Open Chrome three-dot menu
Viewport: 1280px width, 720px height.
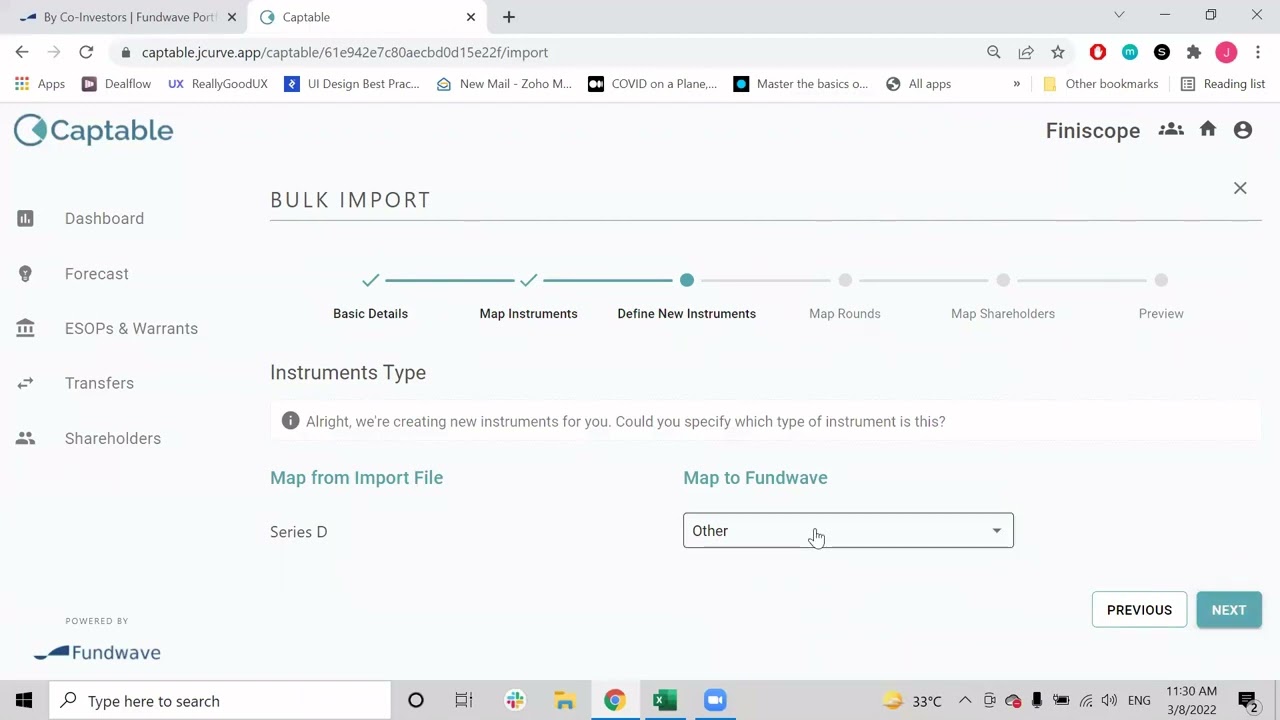click(1258, 52)
